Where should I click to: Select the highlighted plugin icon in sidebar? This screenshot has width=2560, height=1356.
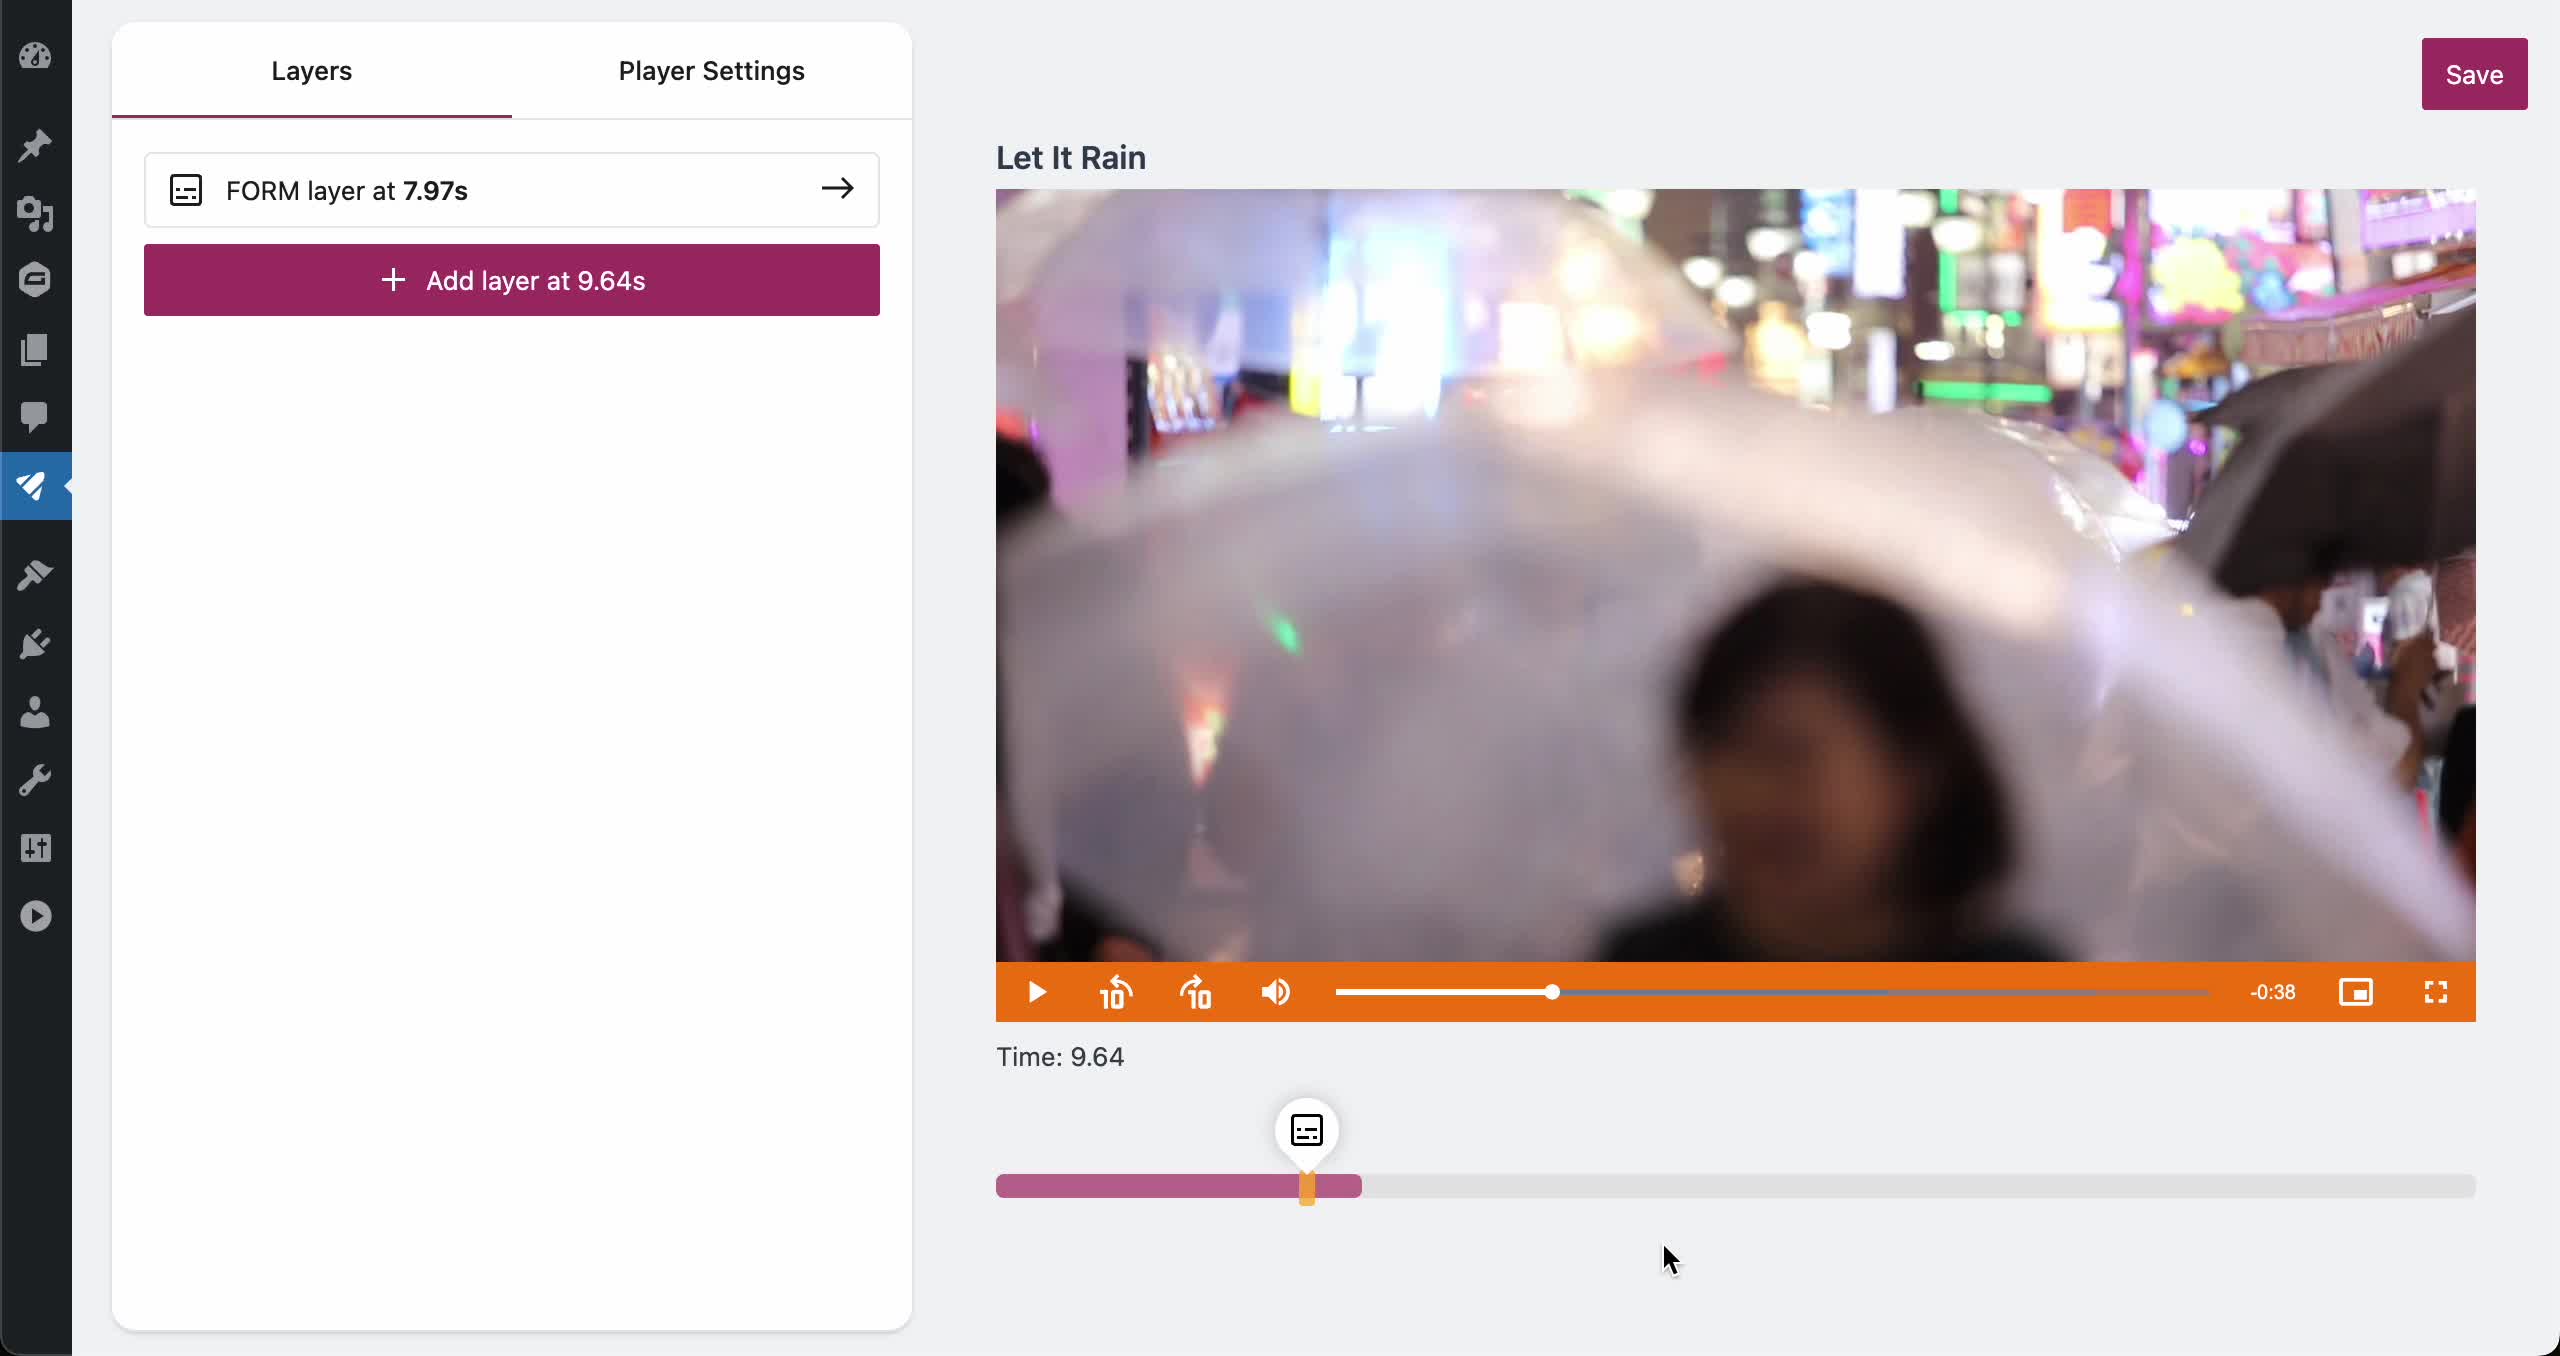point(36,487)
